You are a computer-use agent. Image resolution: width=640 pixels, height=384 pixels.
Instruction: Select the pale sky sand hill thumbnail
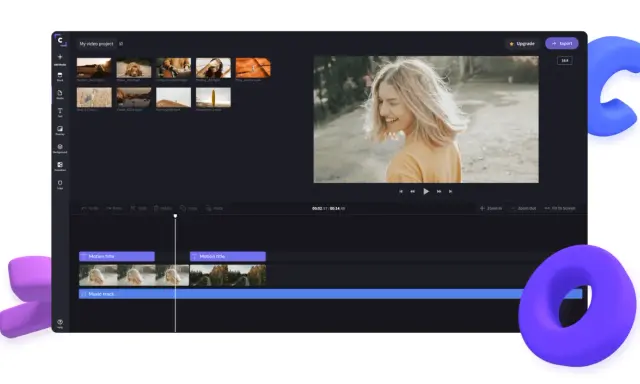pos(173,97)
